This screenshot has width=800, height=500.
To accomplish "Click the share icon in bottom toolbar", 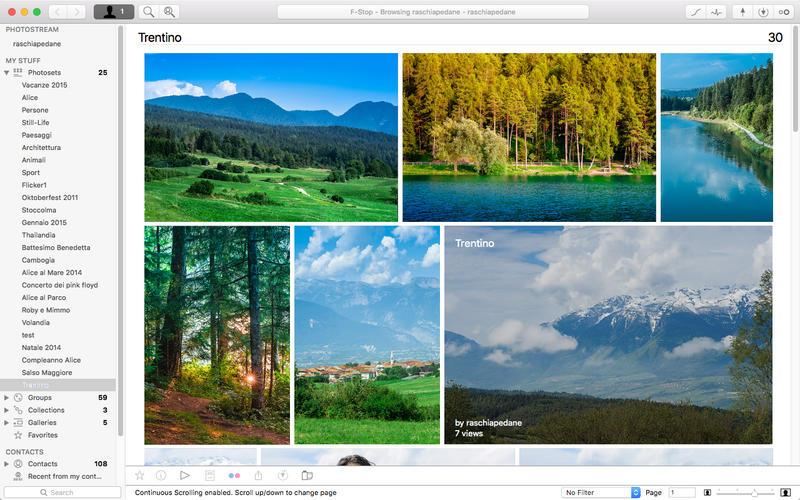I will (x=258, y=475).
